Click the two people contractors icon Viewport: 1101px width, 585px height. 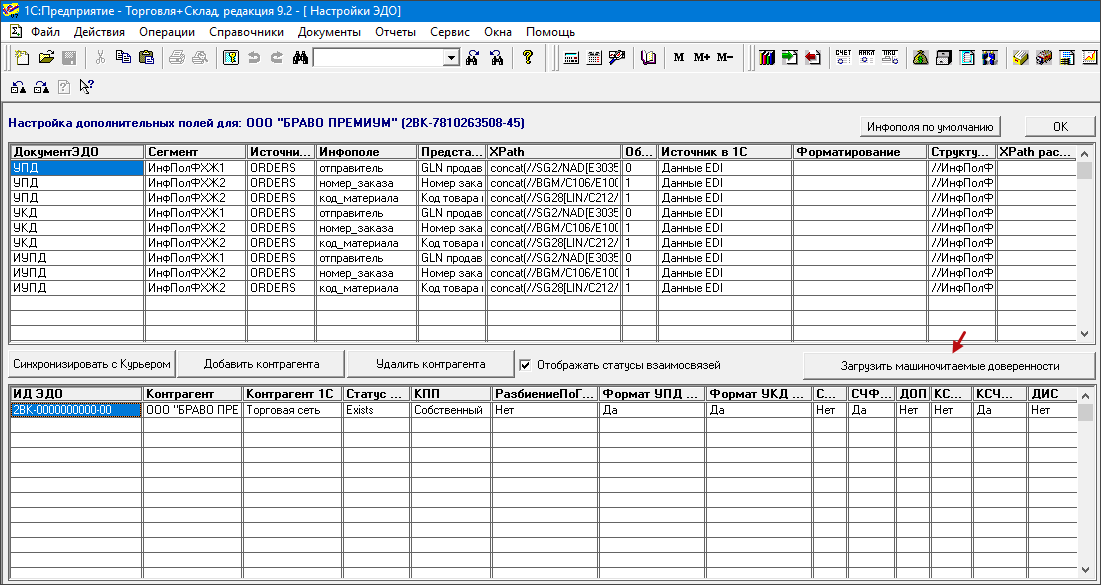pos(991,58)
